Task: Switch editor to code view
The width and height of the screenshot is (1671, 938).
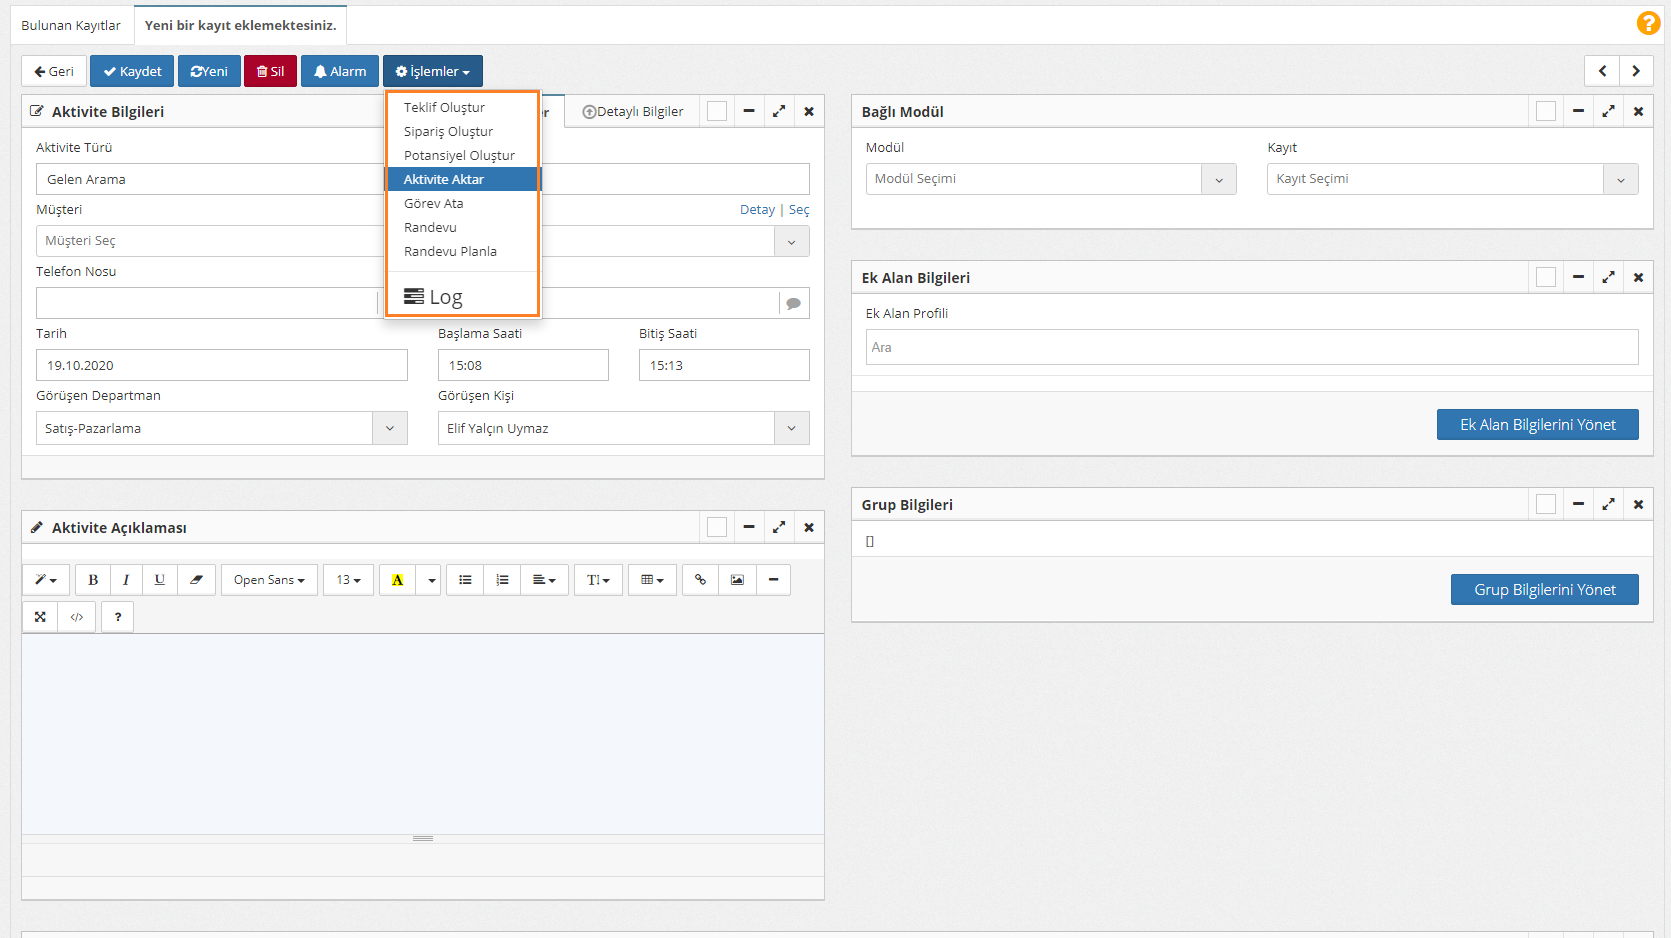Action: point(77,617)
